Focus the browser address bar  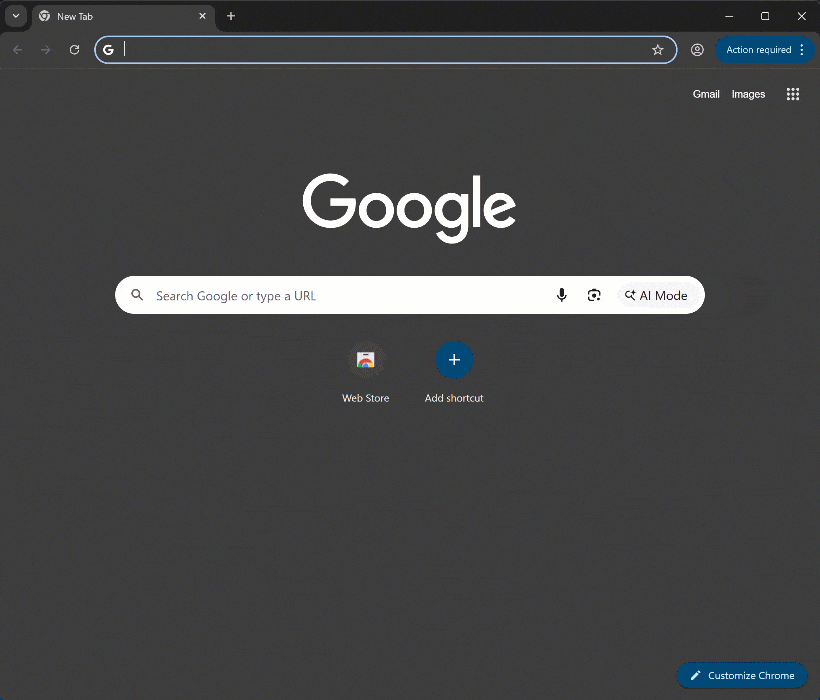(386, 50)
